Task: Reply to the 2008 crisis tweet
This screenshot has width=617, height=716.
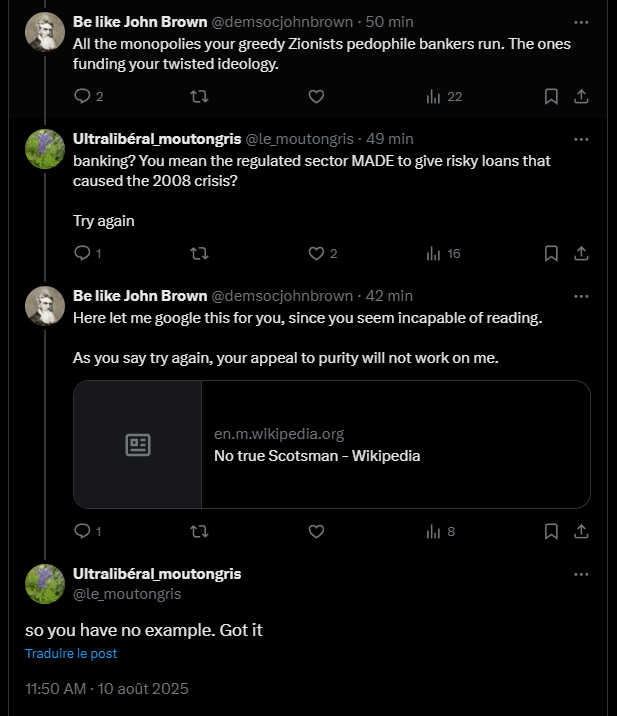Action: 83,254
